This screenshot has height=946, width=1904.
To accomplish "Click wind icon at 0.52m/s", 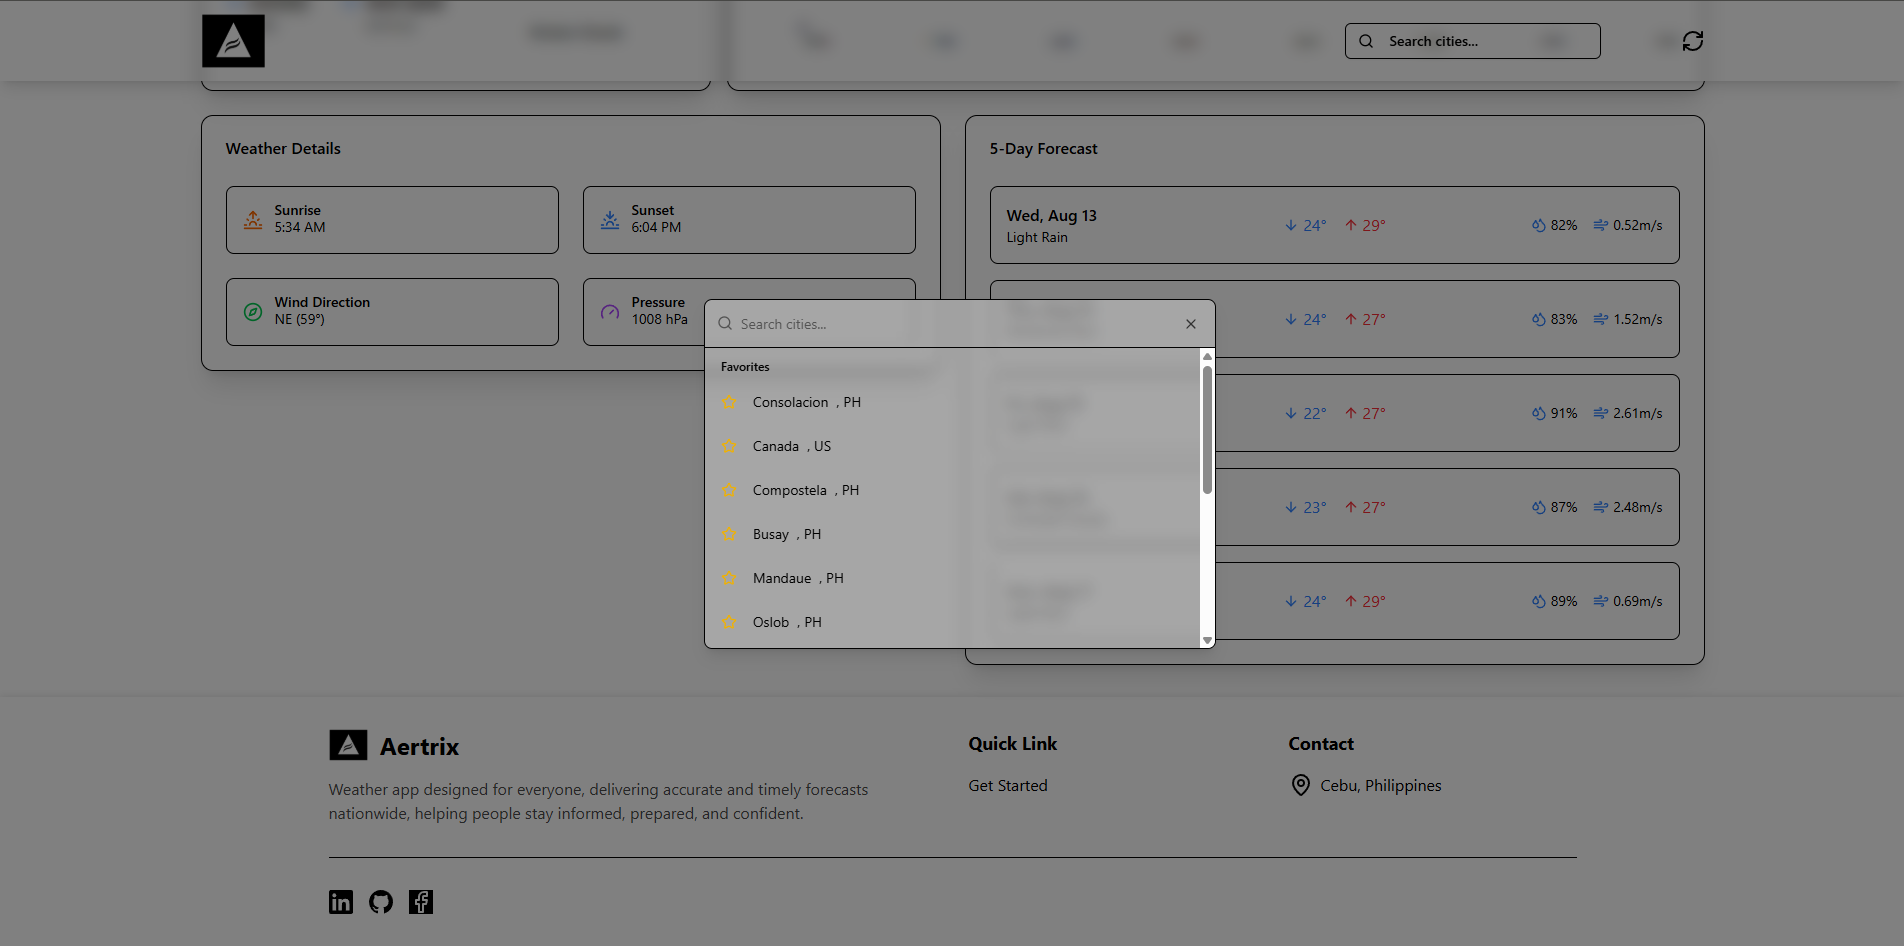I will click(1601, 225).
